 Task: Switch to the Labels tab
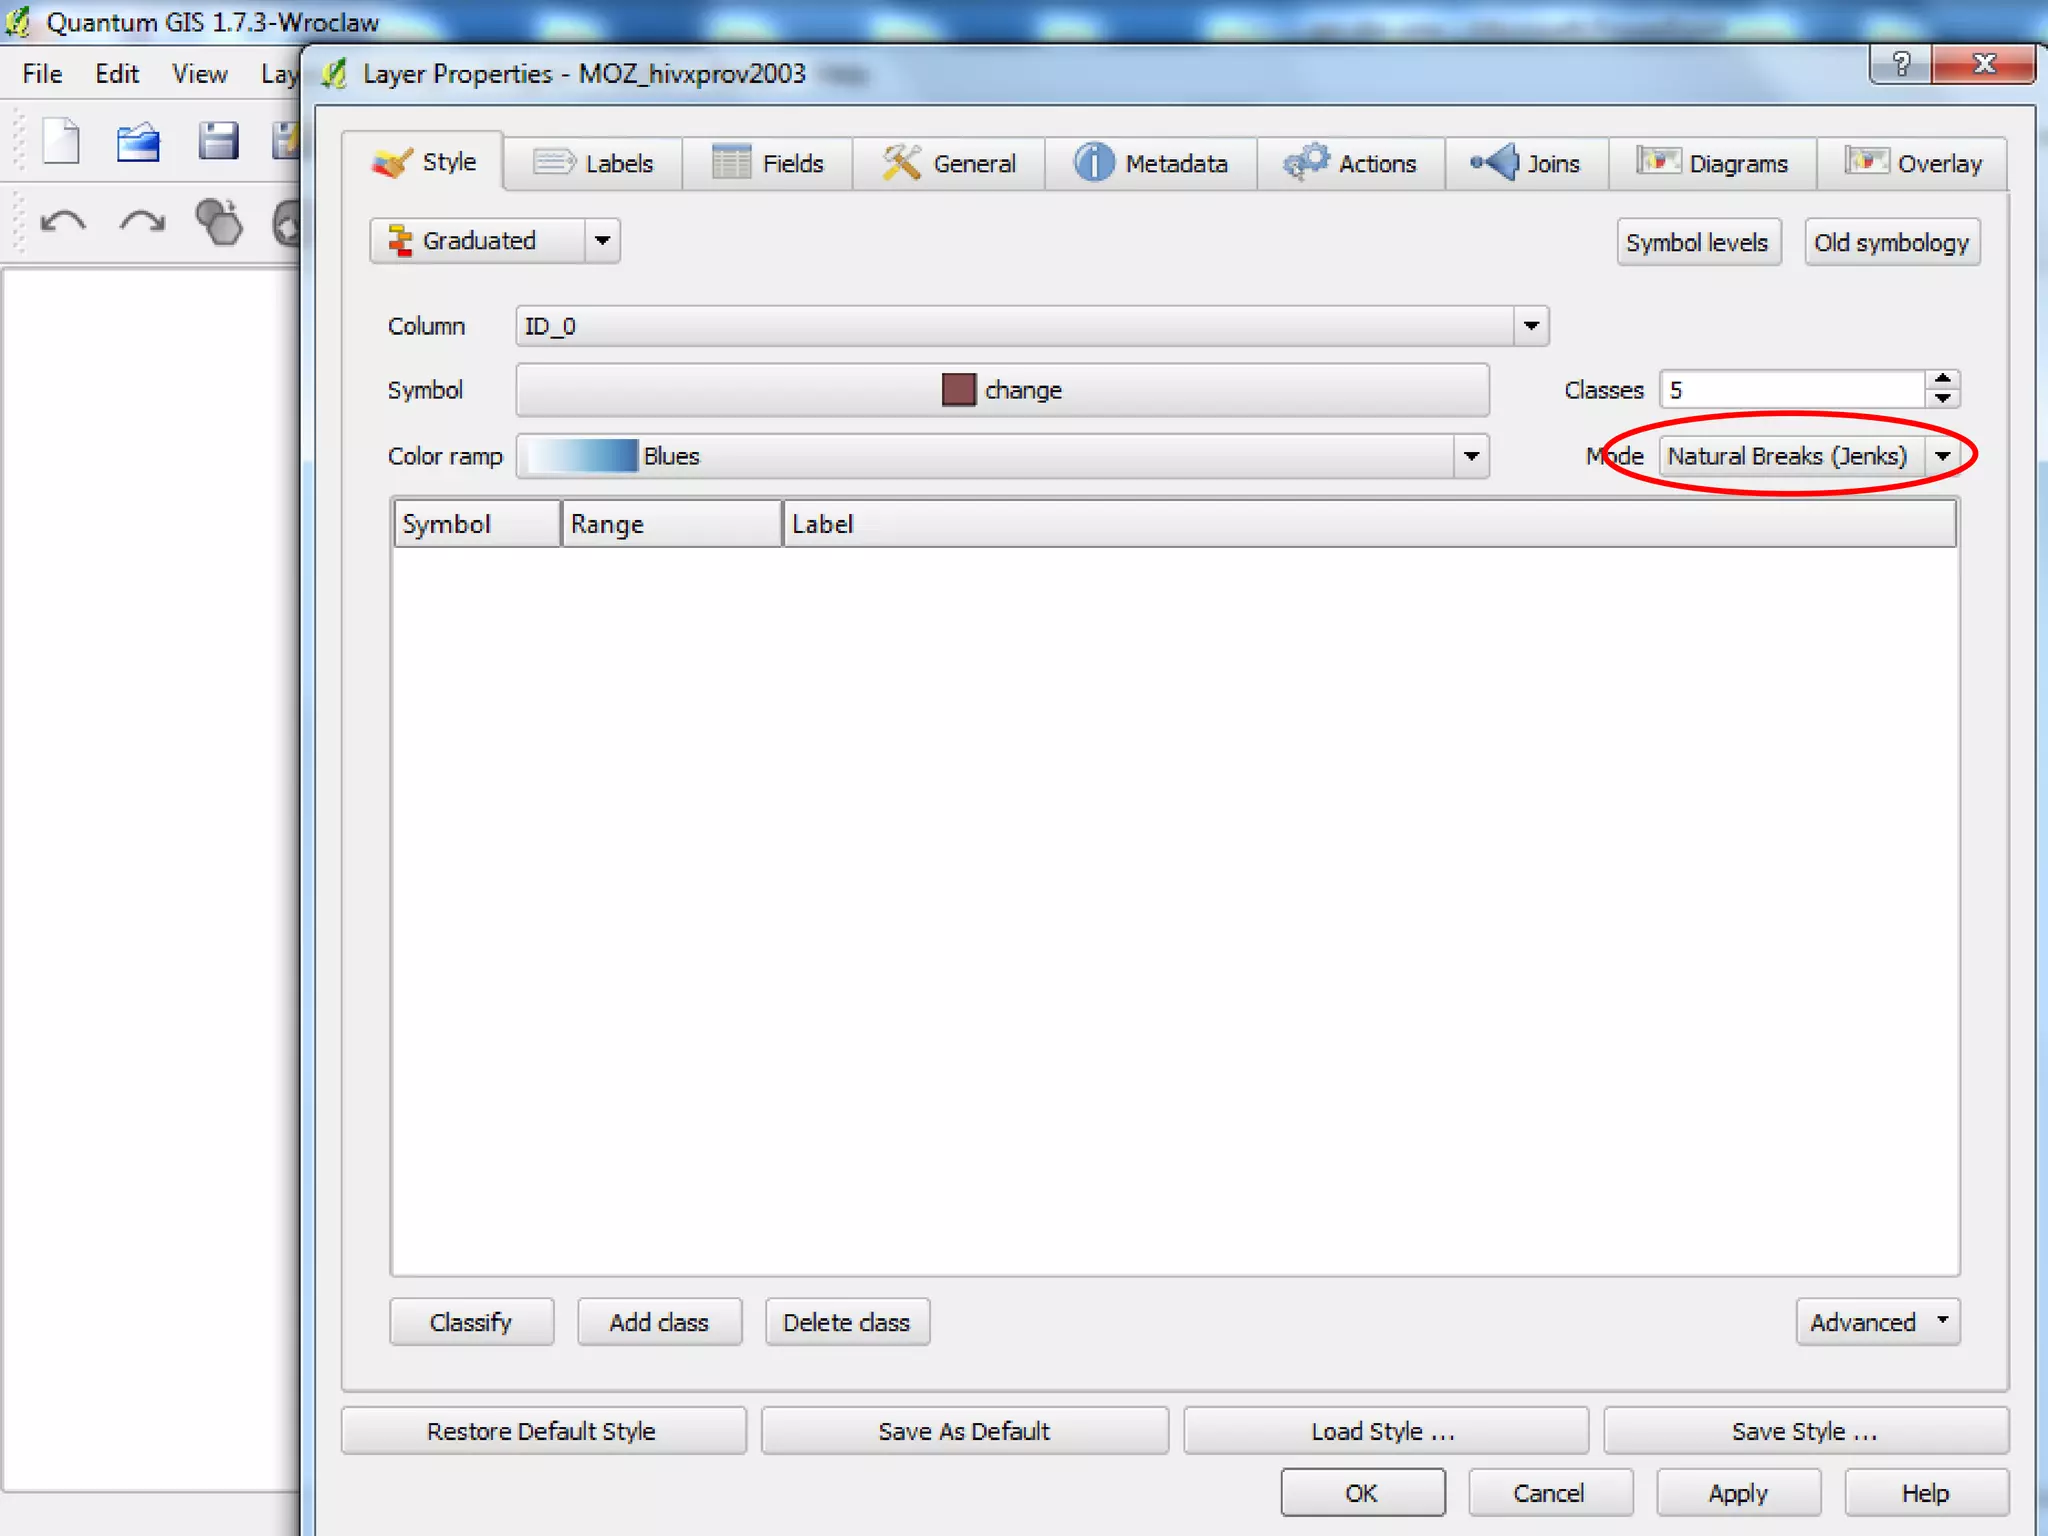point(594,163)
